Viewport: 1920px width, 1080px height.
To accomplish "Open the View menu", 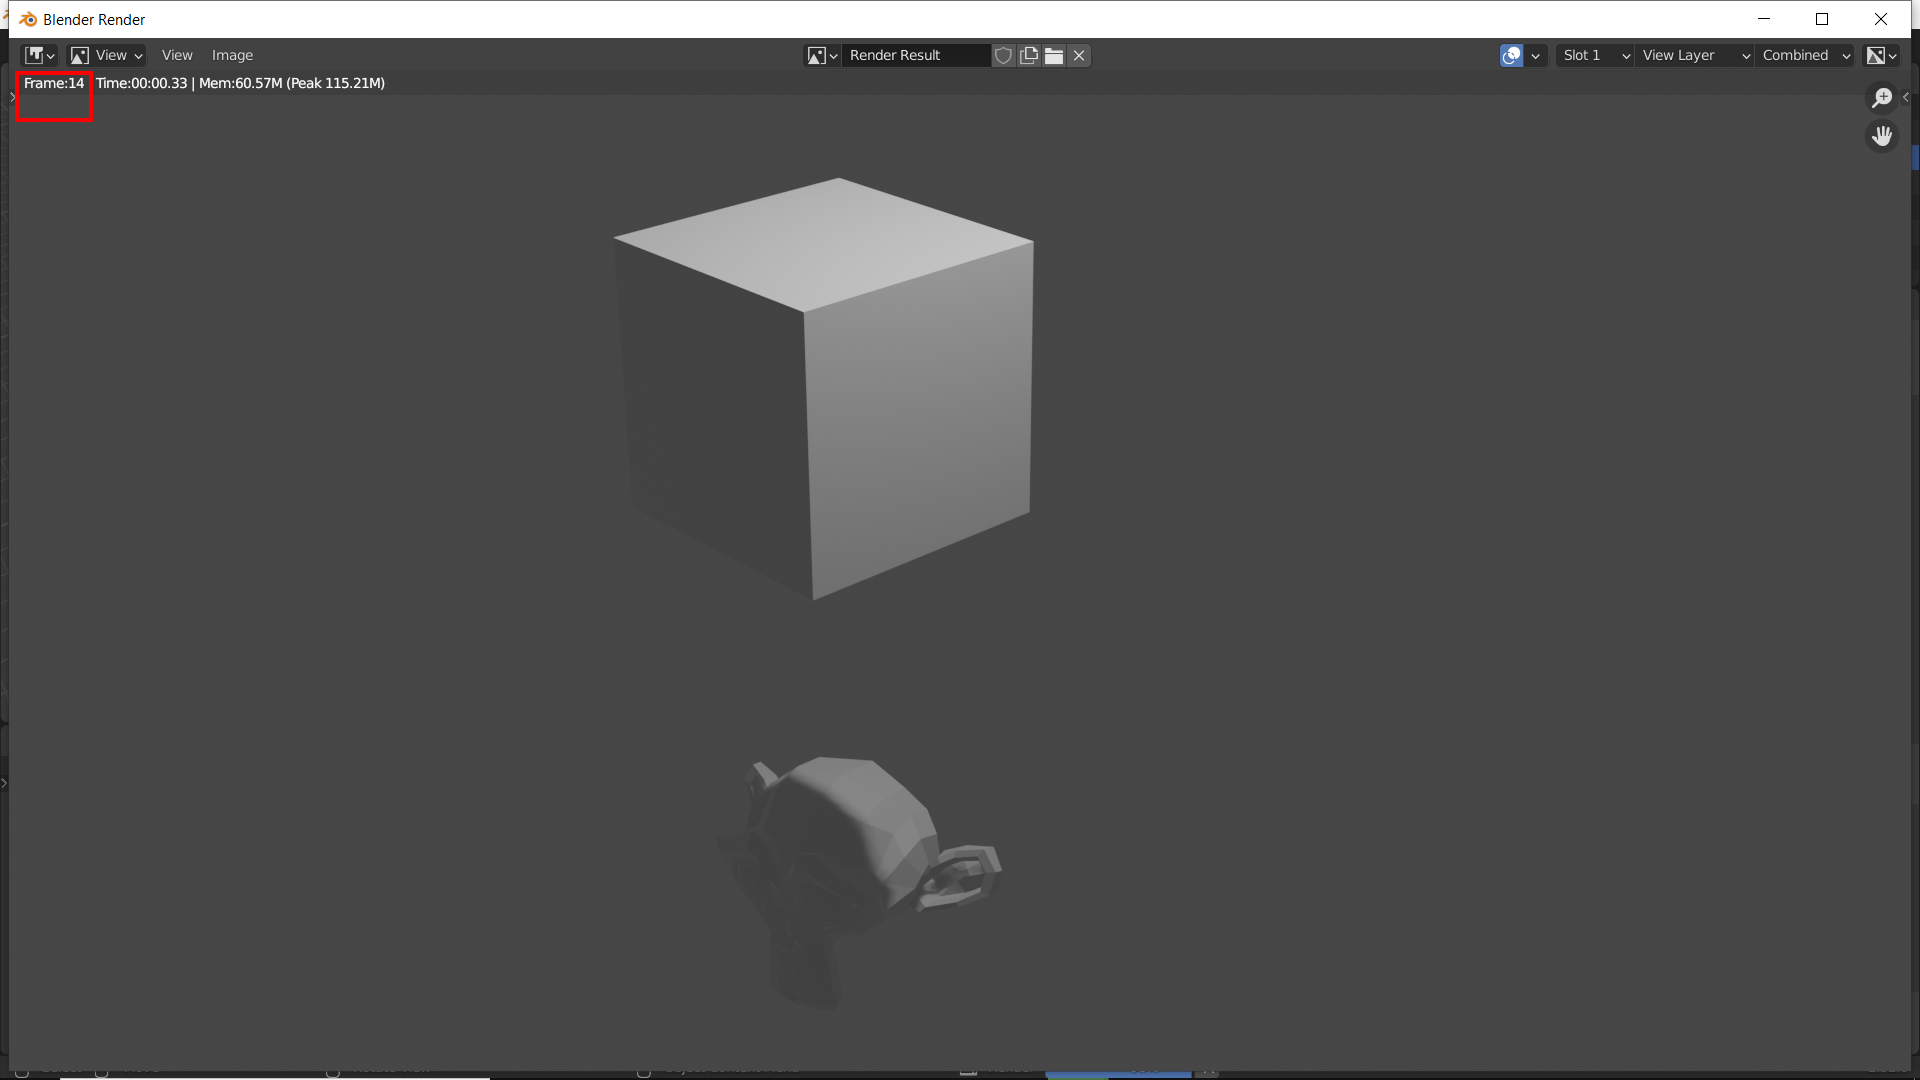I will coord(177,55).
